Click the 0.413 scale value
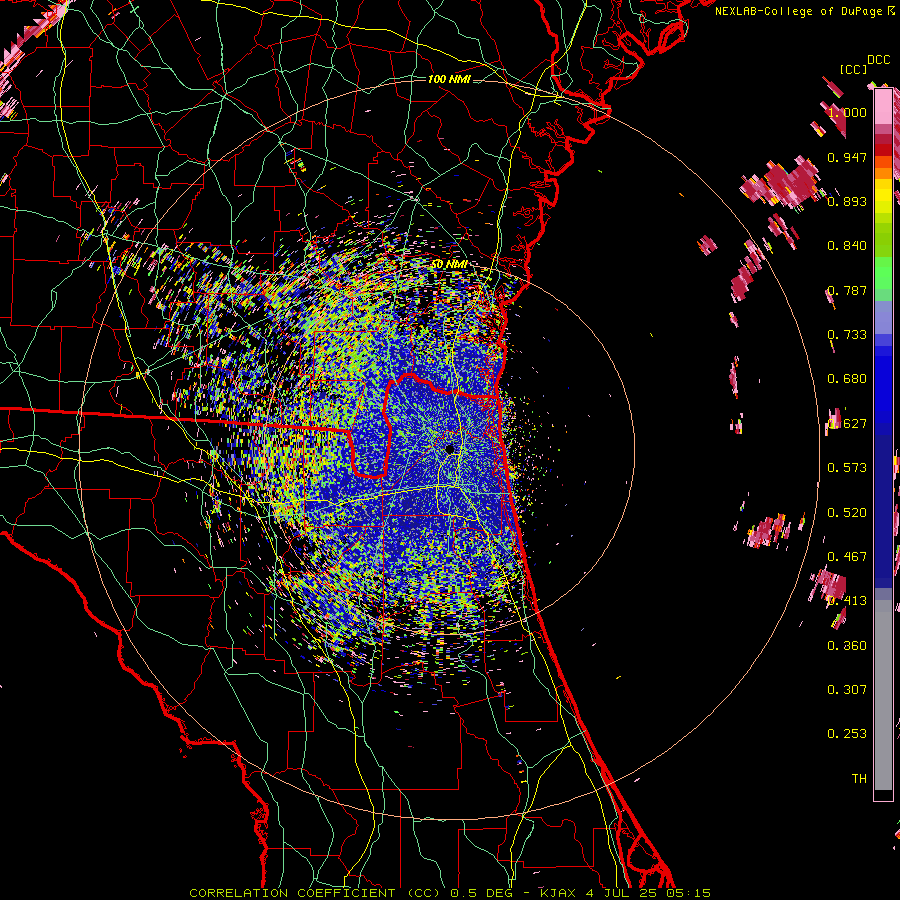This screenshot has width=900, height=900. pos(847,601)
